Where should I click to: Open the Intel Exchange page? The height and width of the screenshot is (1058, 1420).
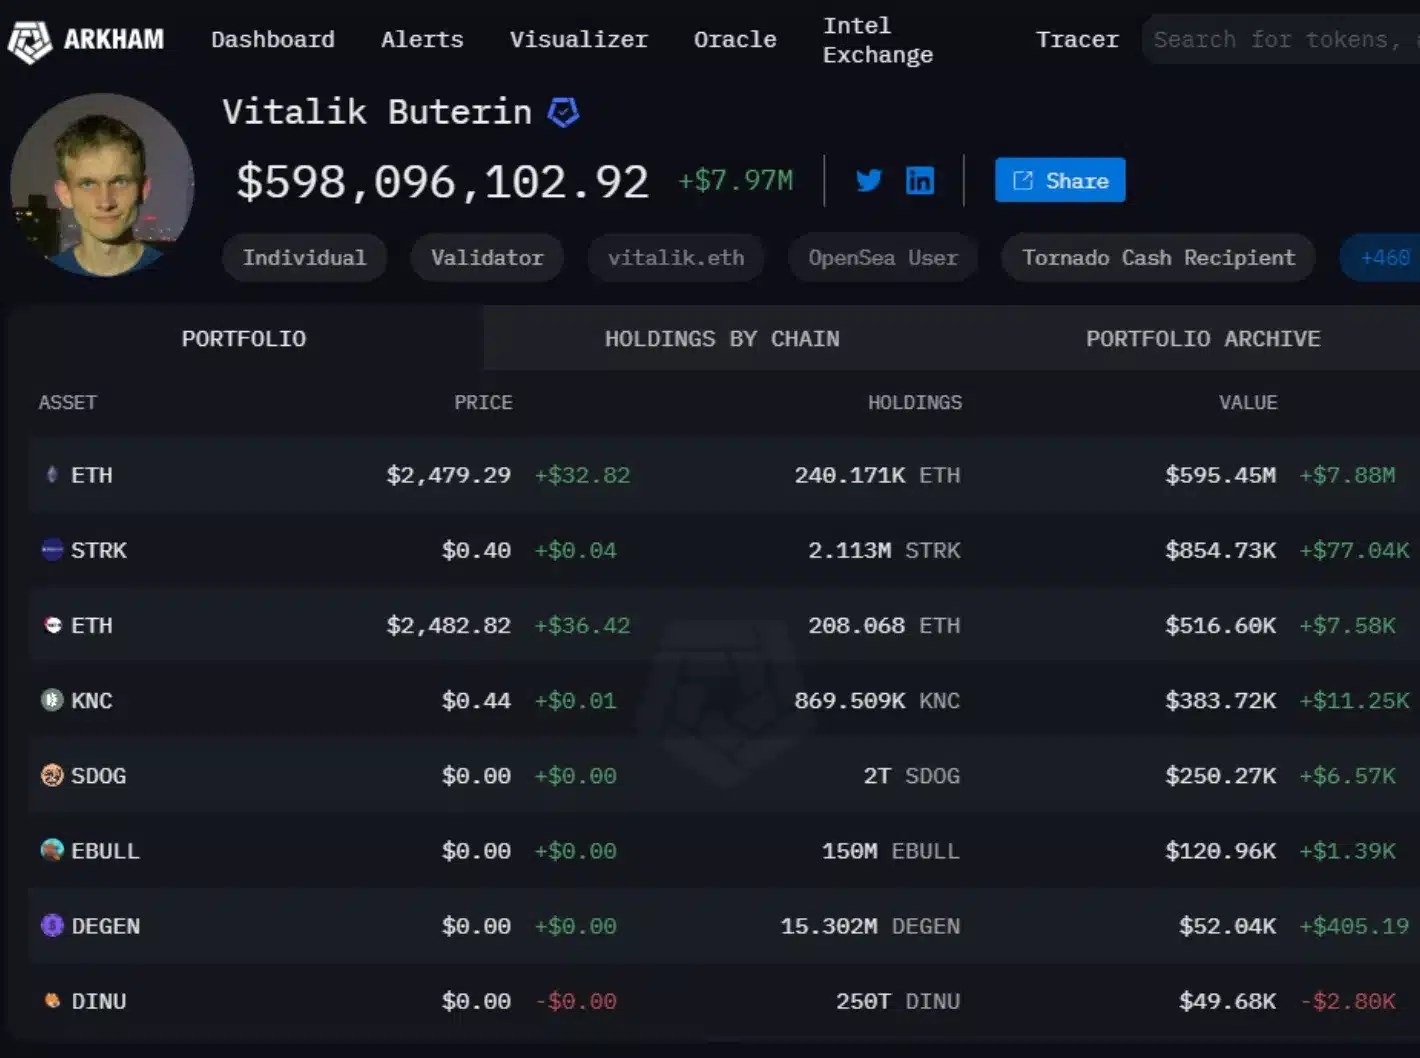tap(878, 40)
